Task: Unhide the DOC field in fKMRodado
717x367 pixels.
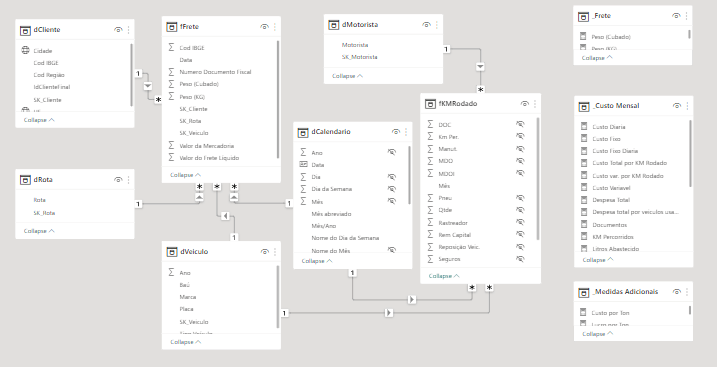Action: click(520, 124)
